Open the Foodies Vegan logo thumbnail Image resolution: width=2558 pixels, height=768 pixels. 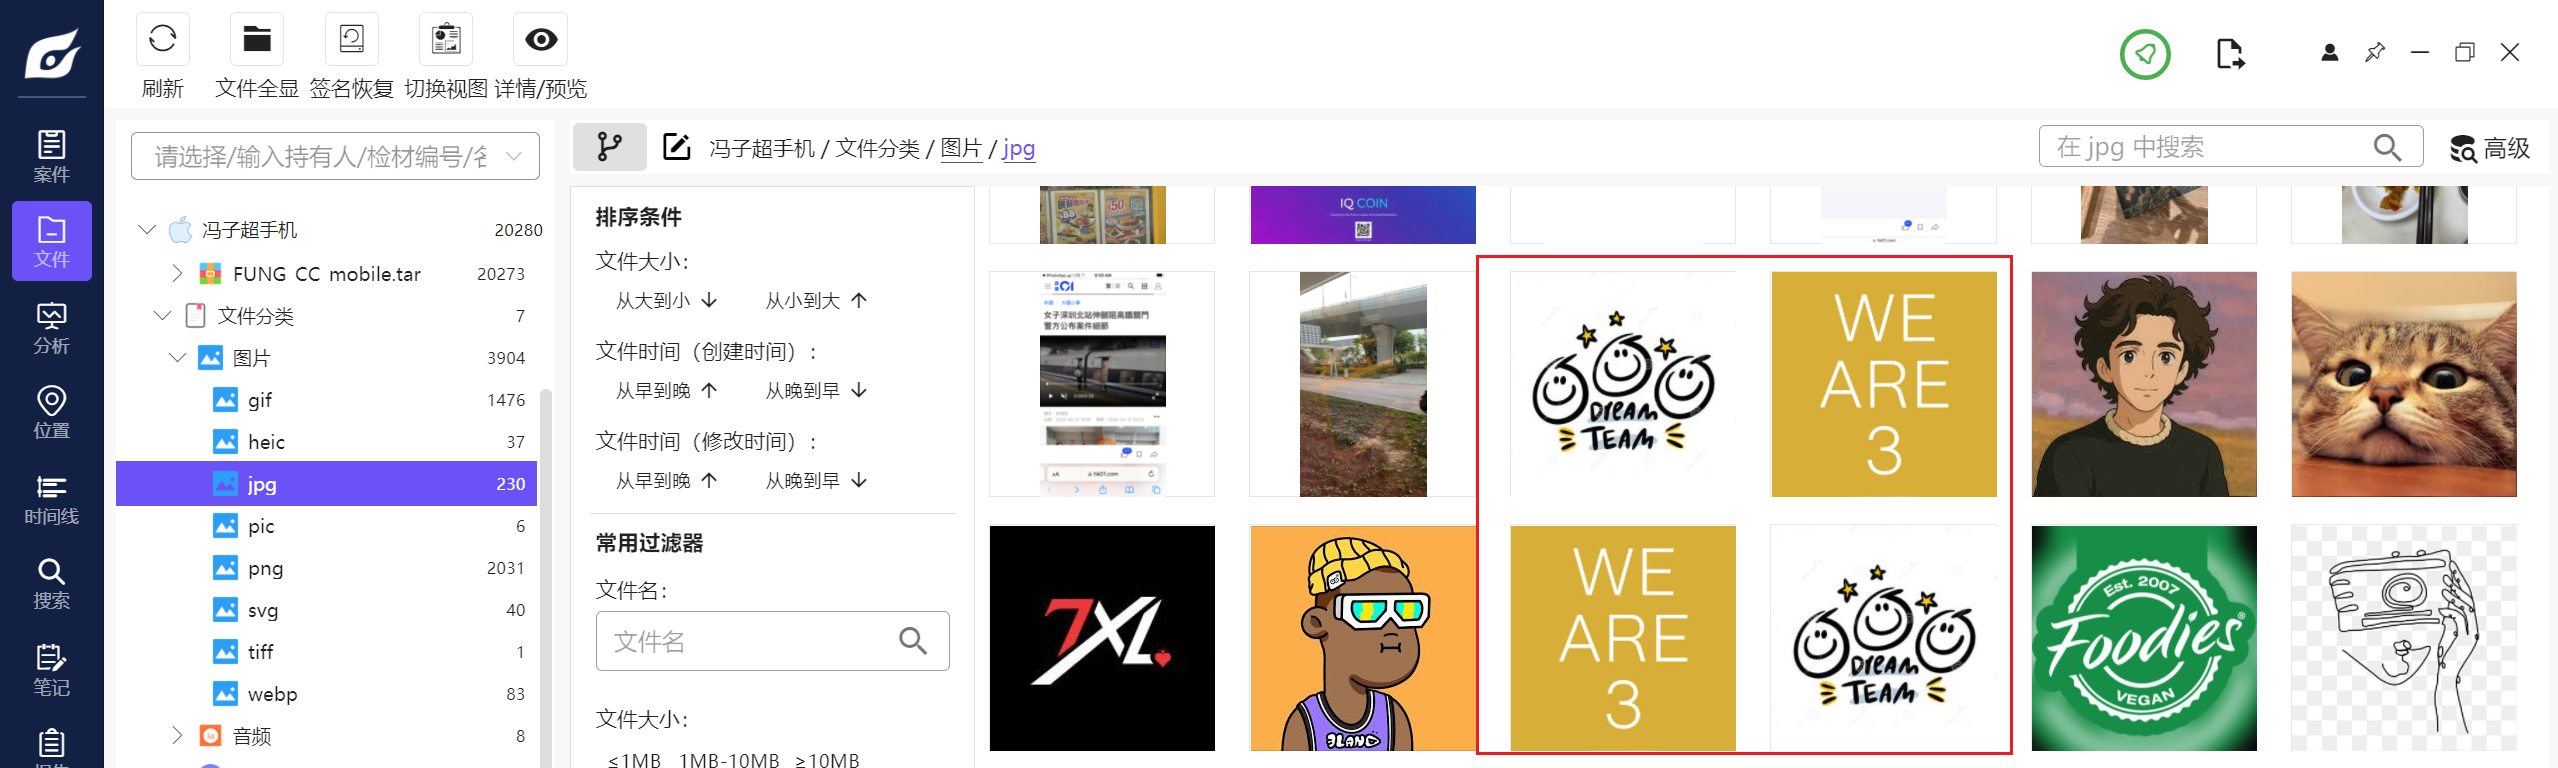tap(2143, 638)
